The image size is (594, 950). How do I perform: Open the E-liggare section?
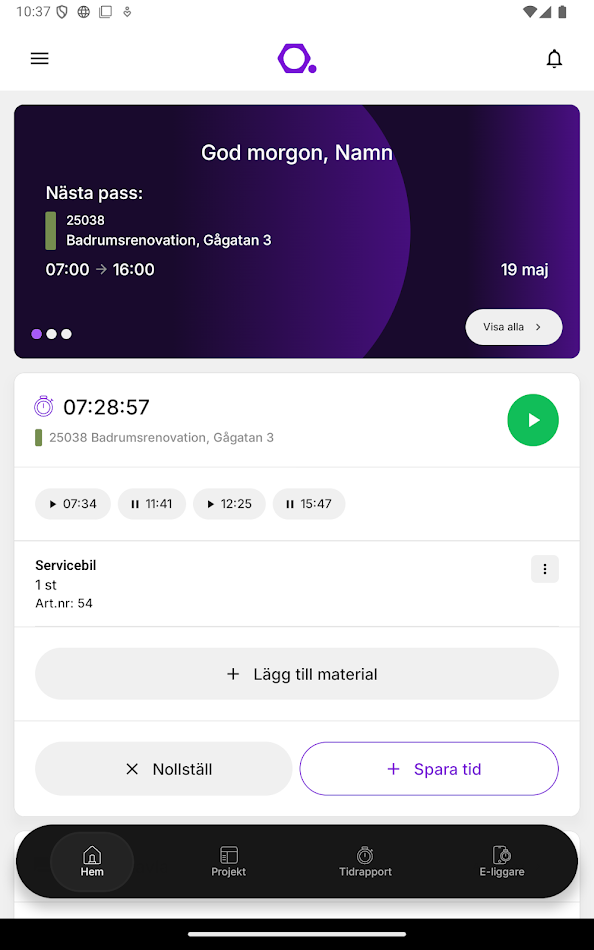click(502, 861)
